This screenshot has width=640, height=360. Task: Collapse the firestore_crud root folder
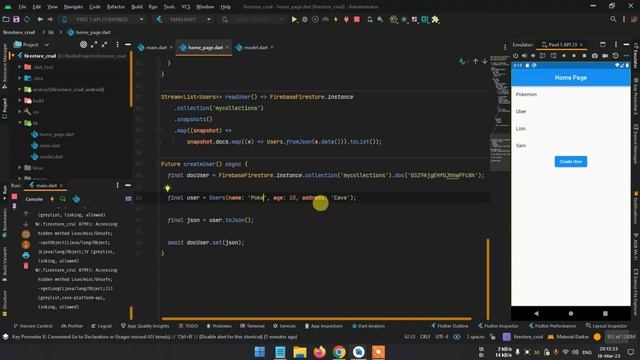[x=13, y=56]
